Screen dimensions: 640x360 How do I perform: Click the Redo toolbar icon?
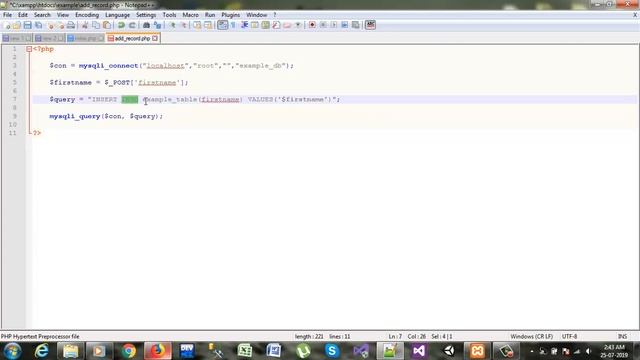(132, 25)
